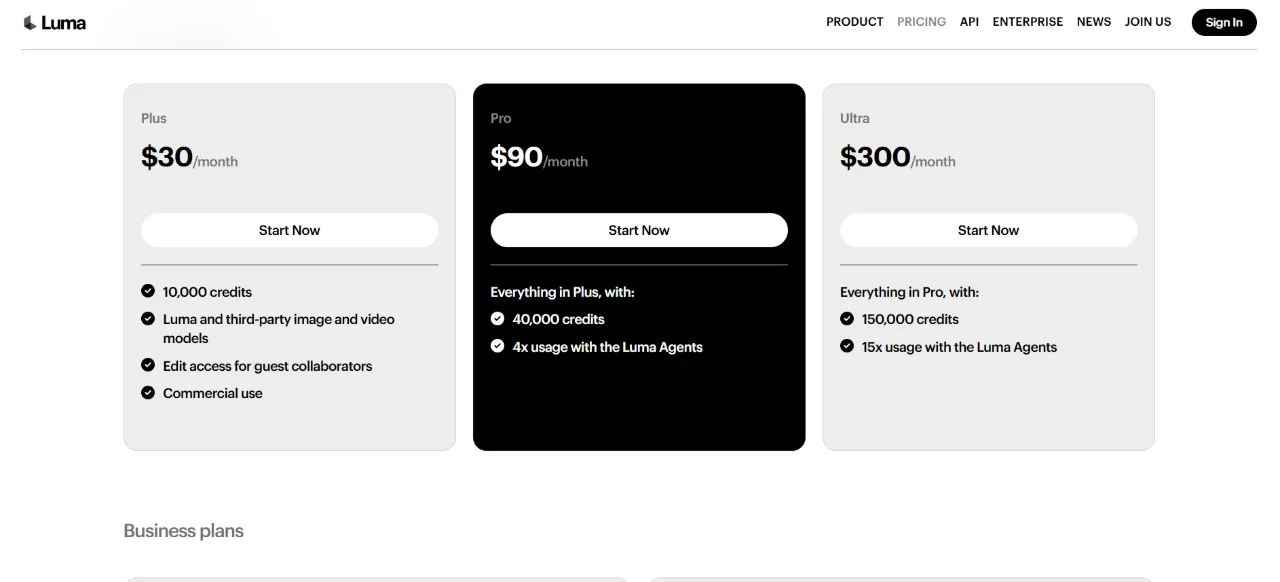Click checkmark beside 4x usage with Luma Agents
The height and width of the screenshot is (582, 1280).
coord(498,346)
